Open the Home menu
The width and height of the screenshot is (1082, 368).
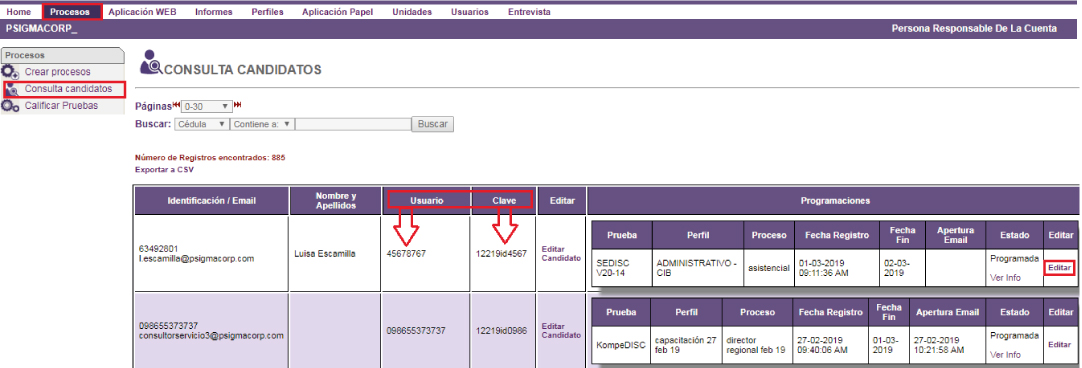pyautogui.click(x=19, y=12)
